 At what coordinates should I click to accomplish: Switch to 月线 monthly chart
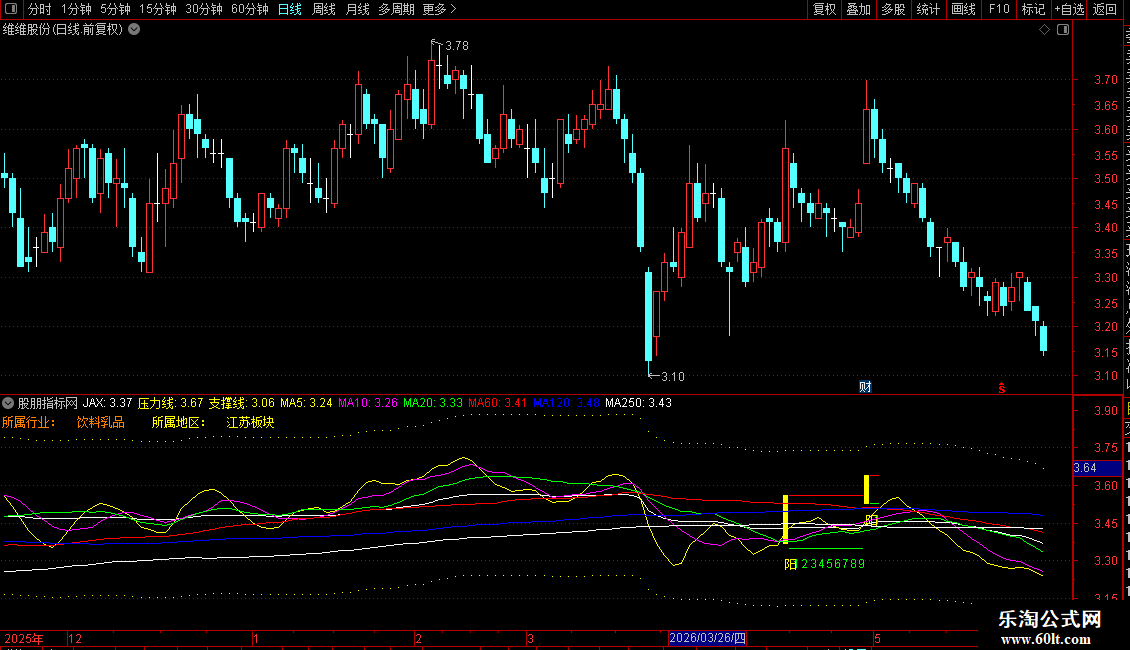(357, 9)
